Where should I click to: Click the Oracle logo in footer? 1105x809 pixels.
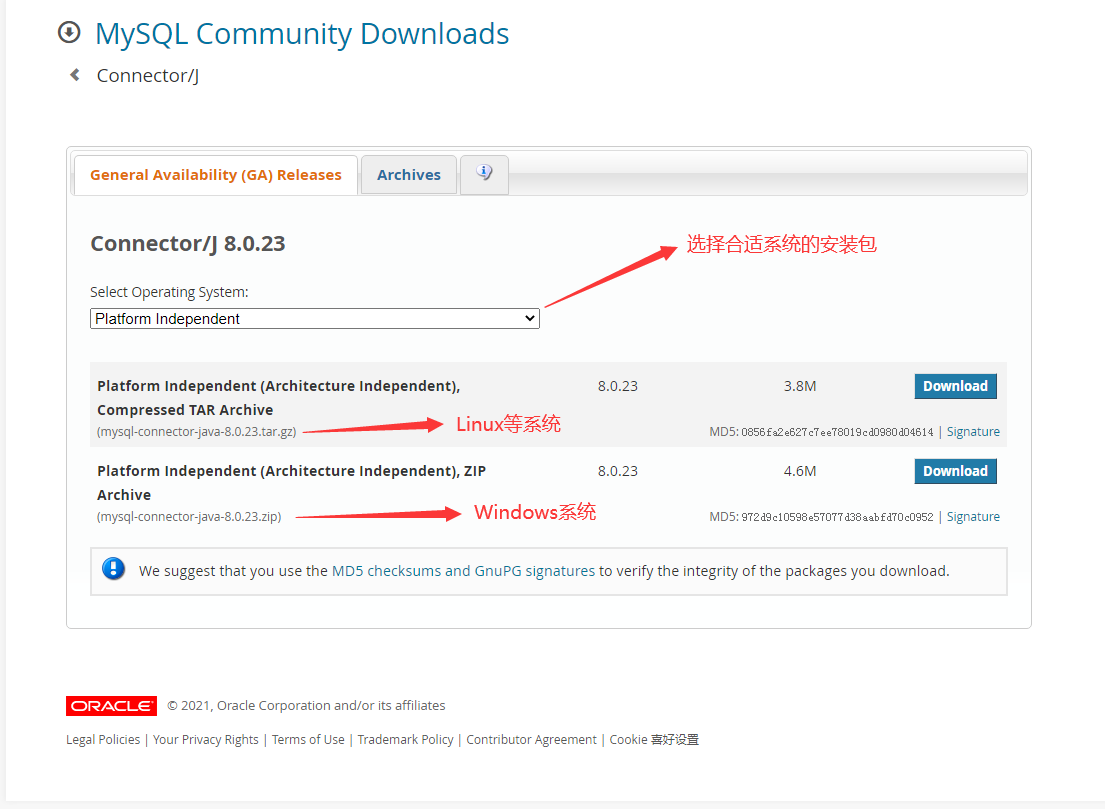point(111,705)
